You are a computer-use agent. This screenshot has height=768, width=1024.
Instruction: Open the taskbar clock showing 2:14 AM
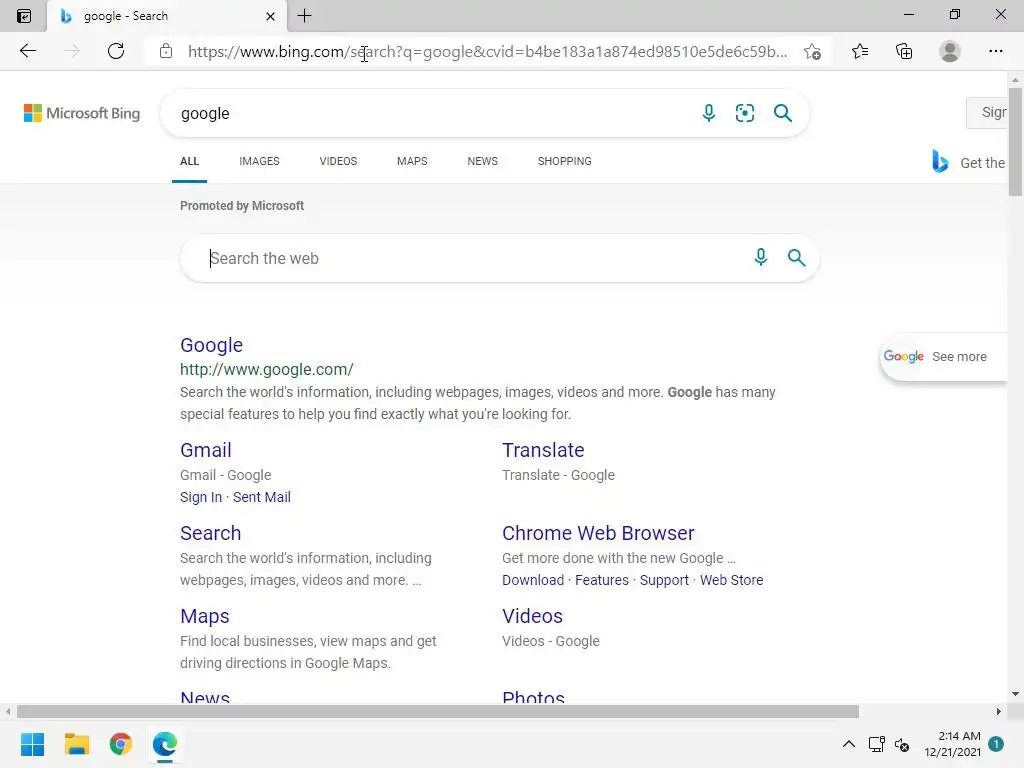[952, 744]
